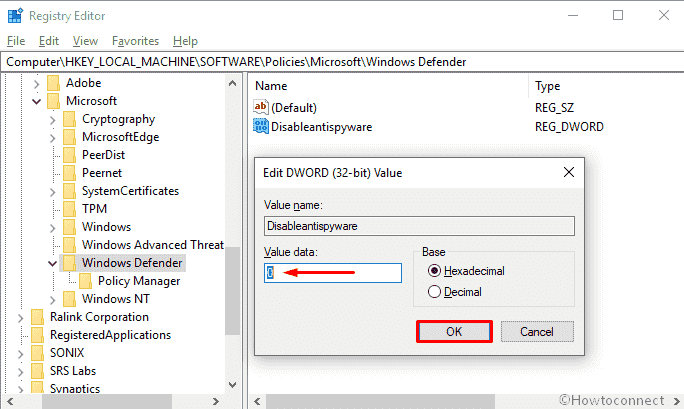Expand the SONIX key
The width and height of the screenshot is (684, 409).
click(x=21, y=353)
